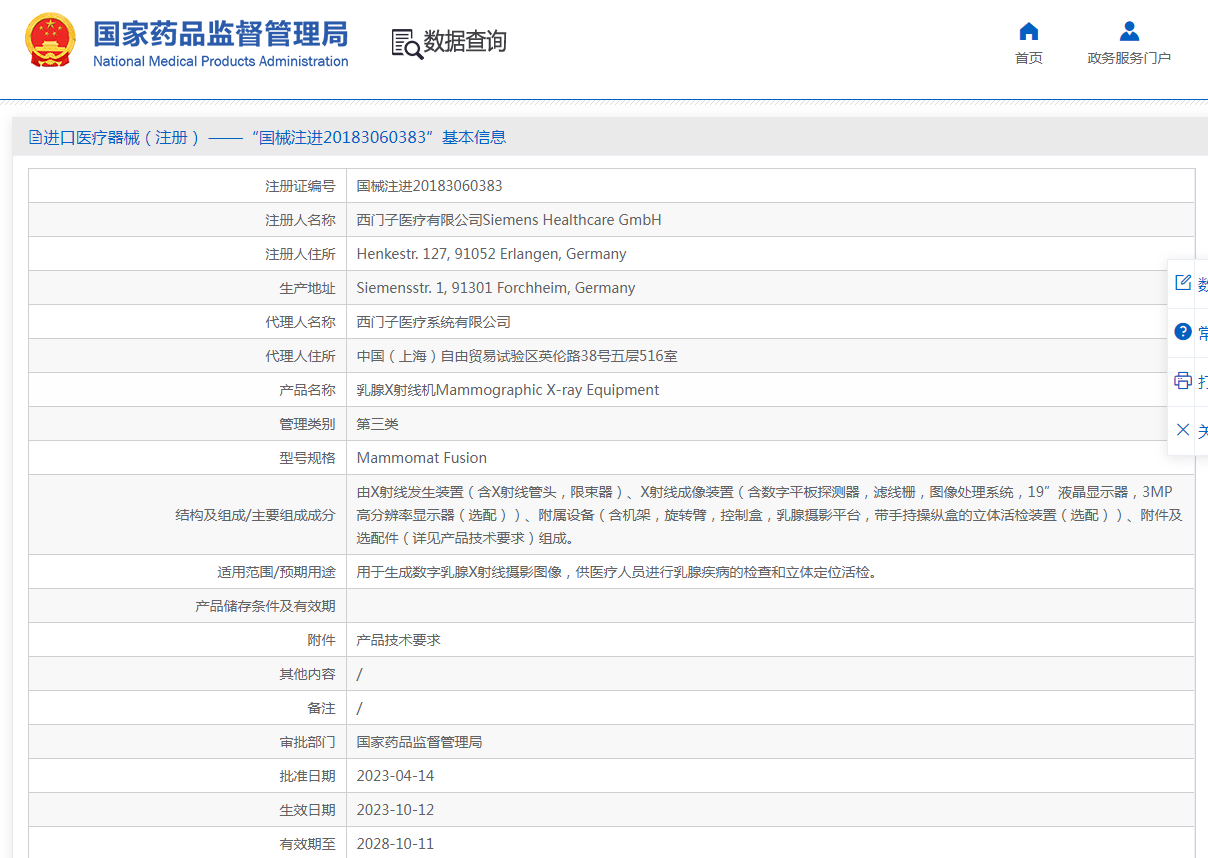This screenshot has width=1208, height=858.
Task: Open the 产品技术要求 attachment
Action: pos(398,640)
